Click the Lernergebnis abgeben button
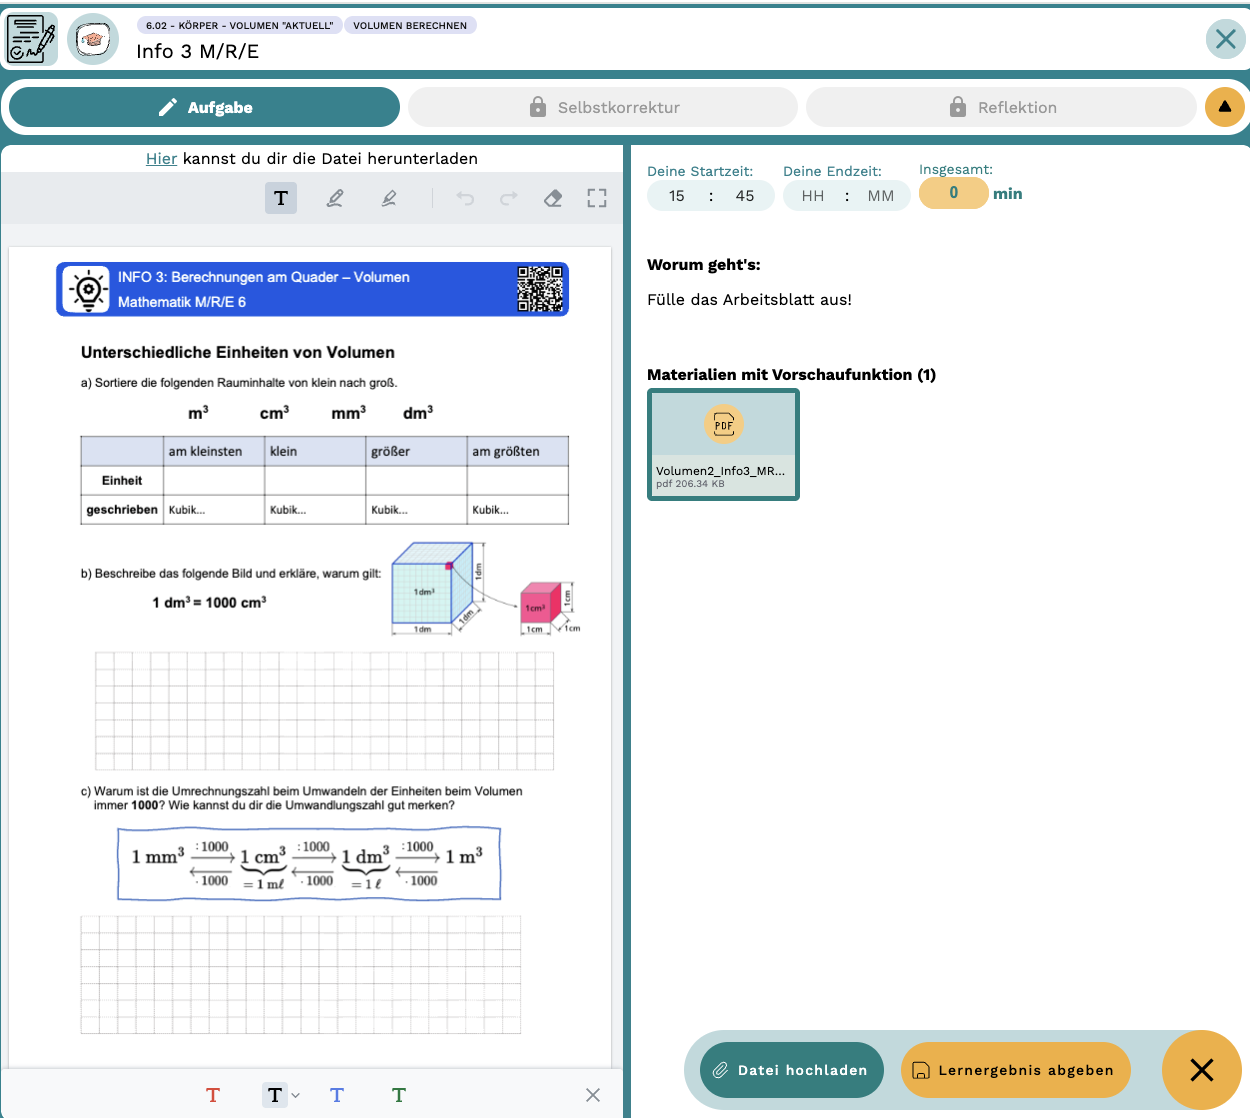 click(1015, 1070)
